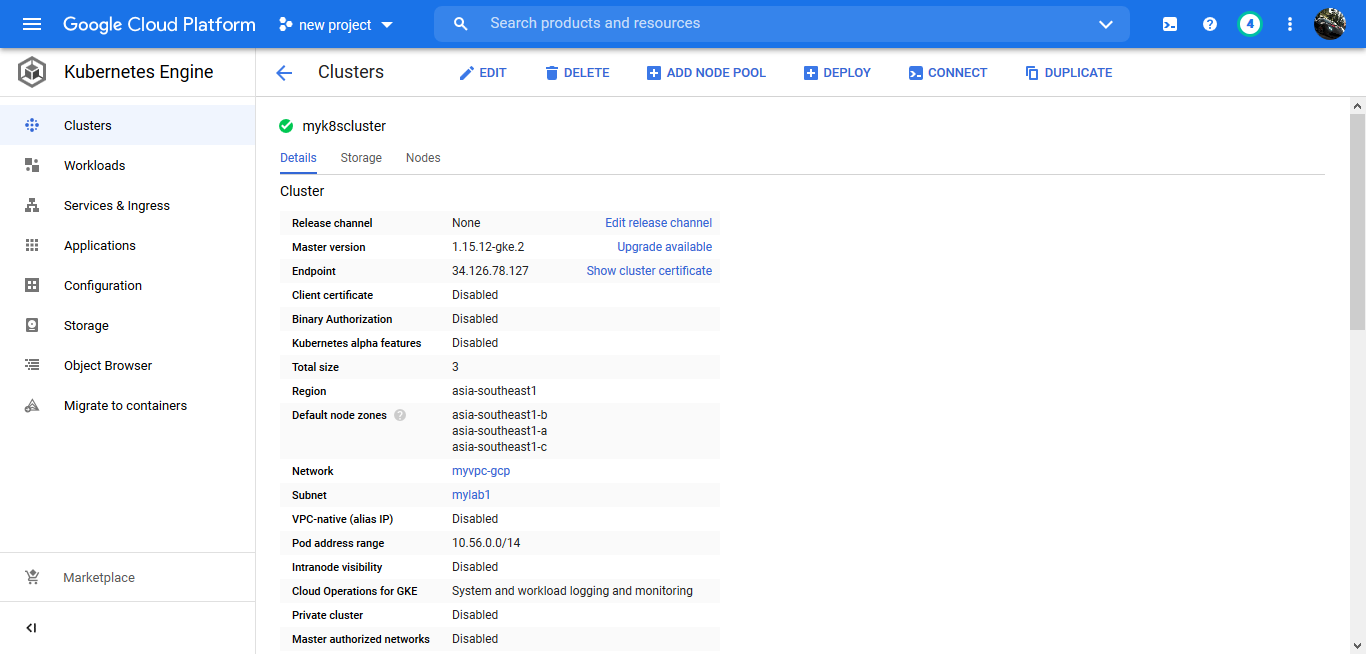Viewport: 1366px width, 654px height.
Task: Go back using the left arrow
Action: coord(284,72)
